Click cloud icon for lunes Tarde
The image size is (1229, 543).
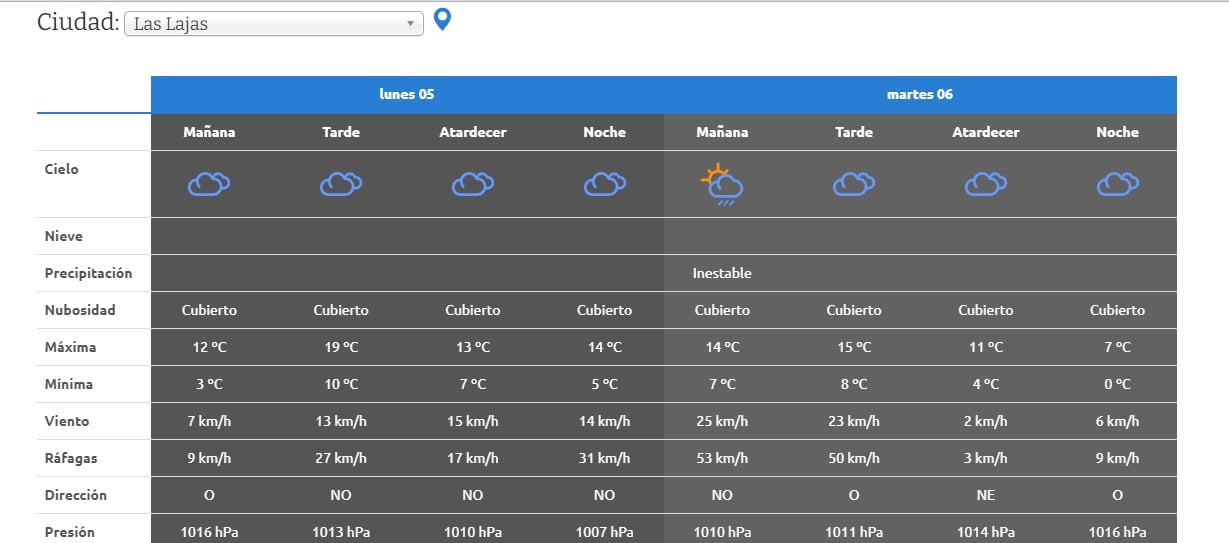[x=341, y=184]
